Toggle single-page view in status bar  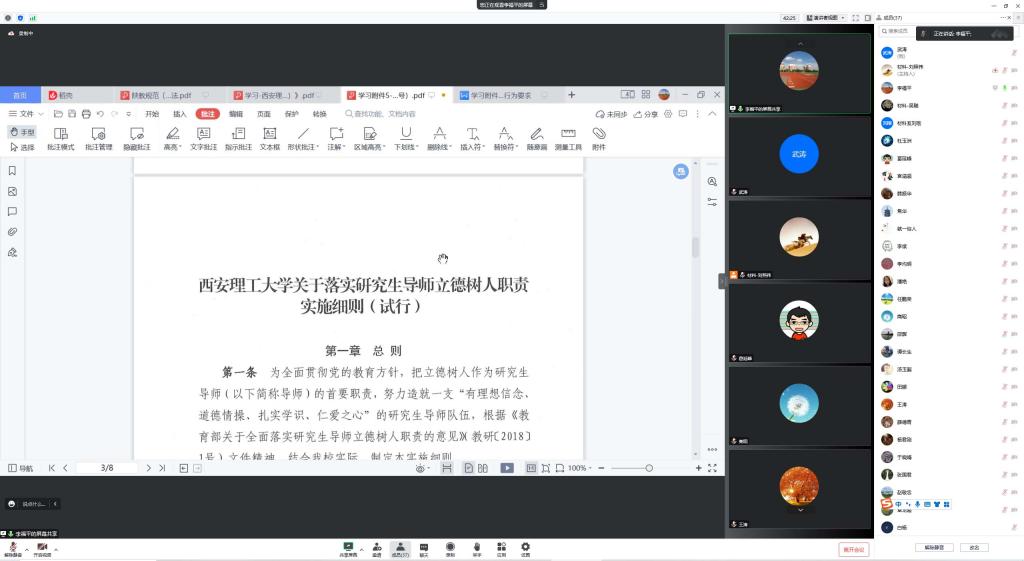[x=468, y=468]
